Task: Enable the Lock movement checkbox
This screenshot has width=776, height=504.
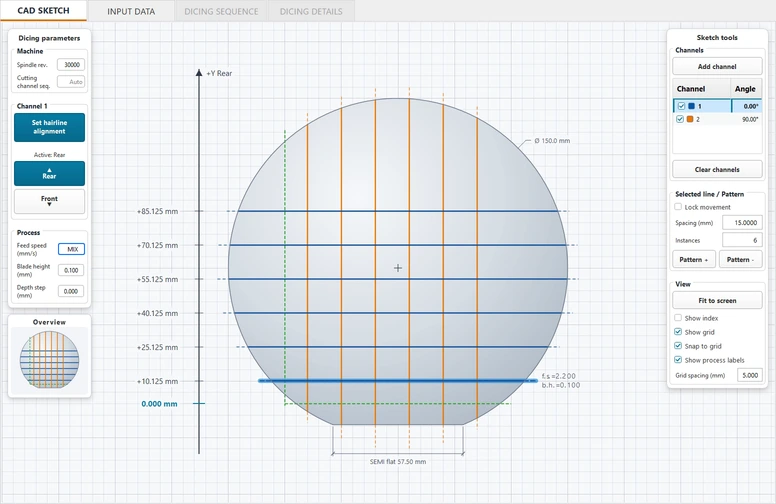Action: [678, 207]
